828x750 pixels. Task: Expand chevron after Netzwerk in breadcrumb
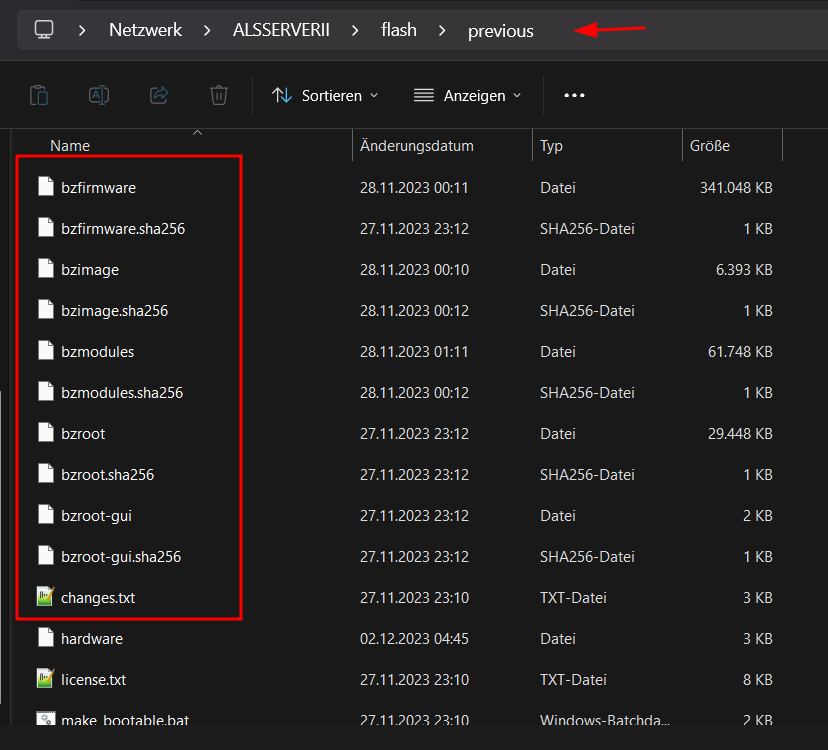click(207, 31)
